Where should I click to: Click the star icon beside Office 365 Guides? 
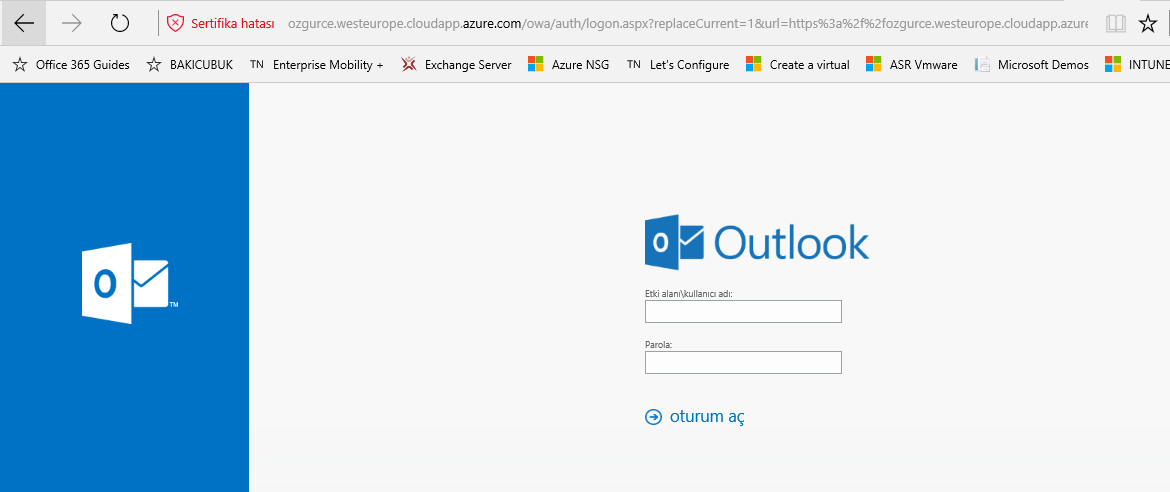pyautogui.click(x=20, y=65)
